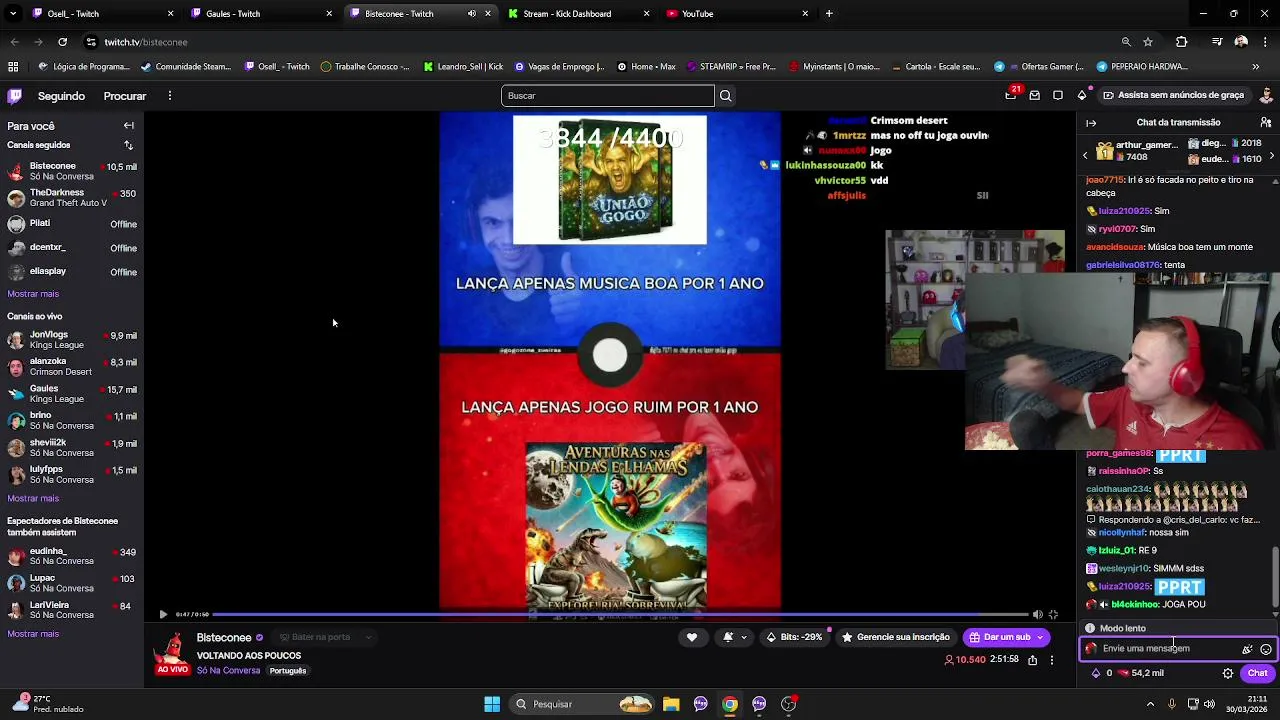The image size is (1280, 720).
Task: Click the channel points heart balance 54,2 mil
Action: point(1143,674)
